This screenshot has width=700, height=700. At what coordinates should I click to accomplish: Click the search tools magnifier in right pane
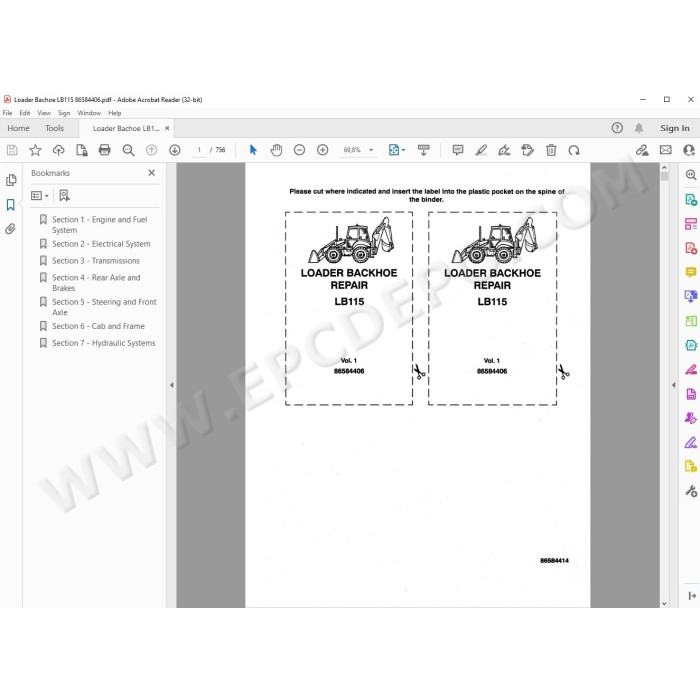click(691, 175)
